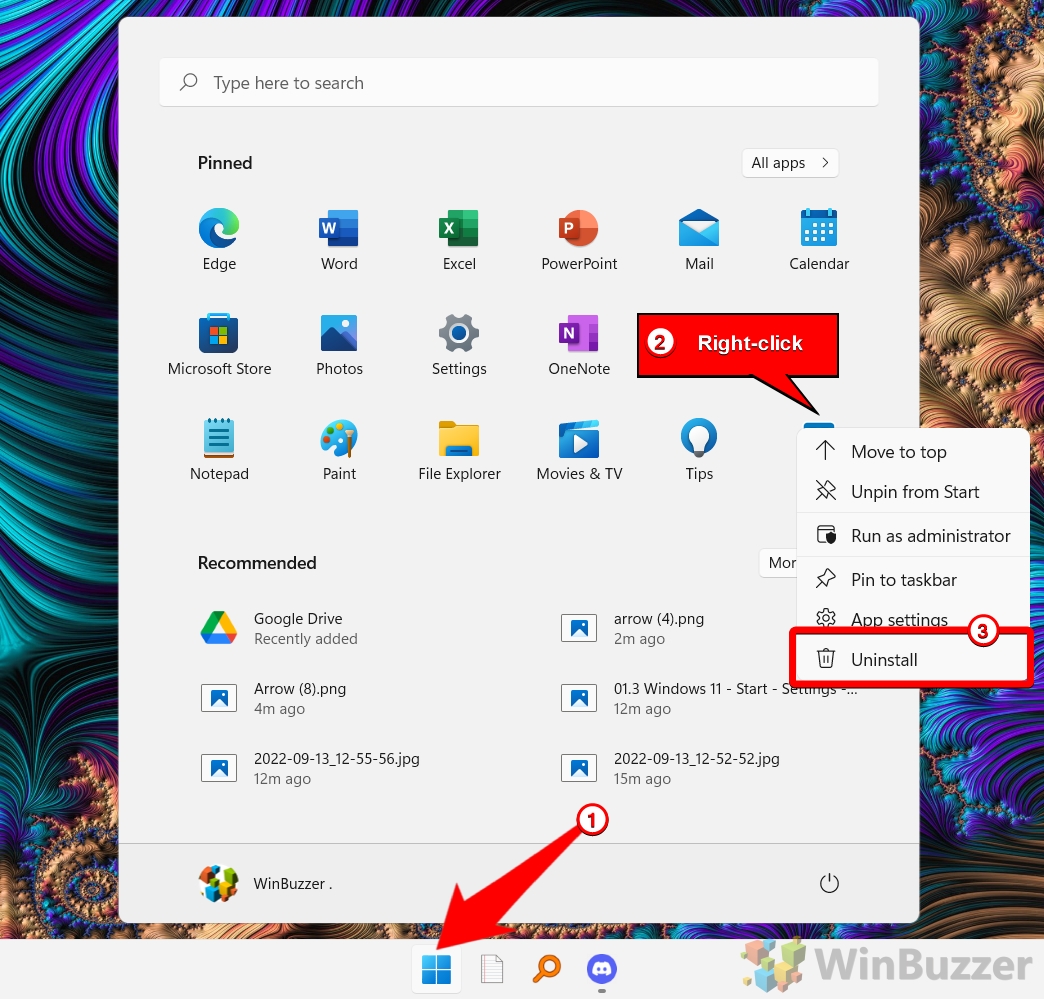
Task: Open the Edge browser pinned app
Action: [219, 240]
